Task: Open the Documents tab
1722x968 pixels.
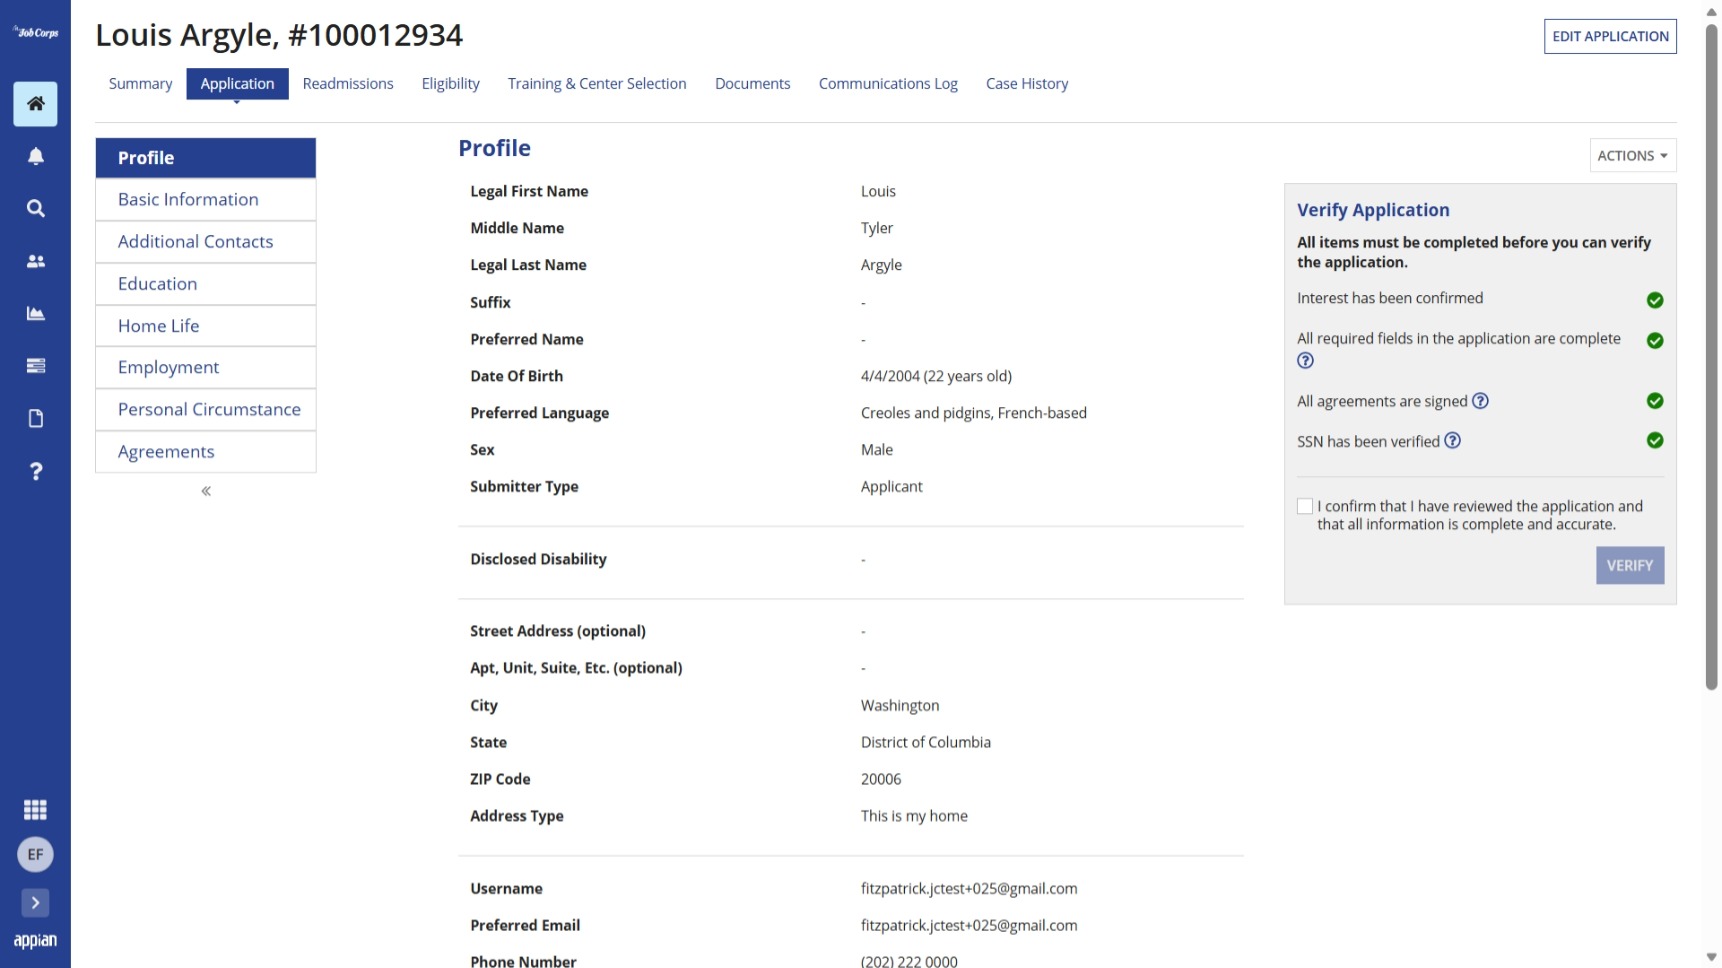Action: (x=753, y=84)
